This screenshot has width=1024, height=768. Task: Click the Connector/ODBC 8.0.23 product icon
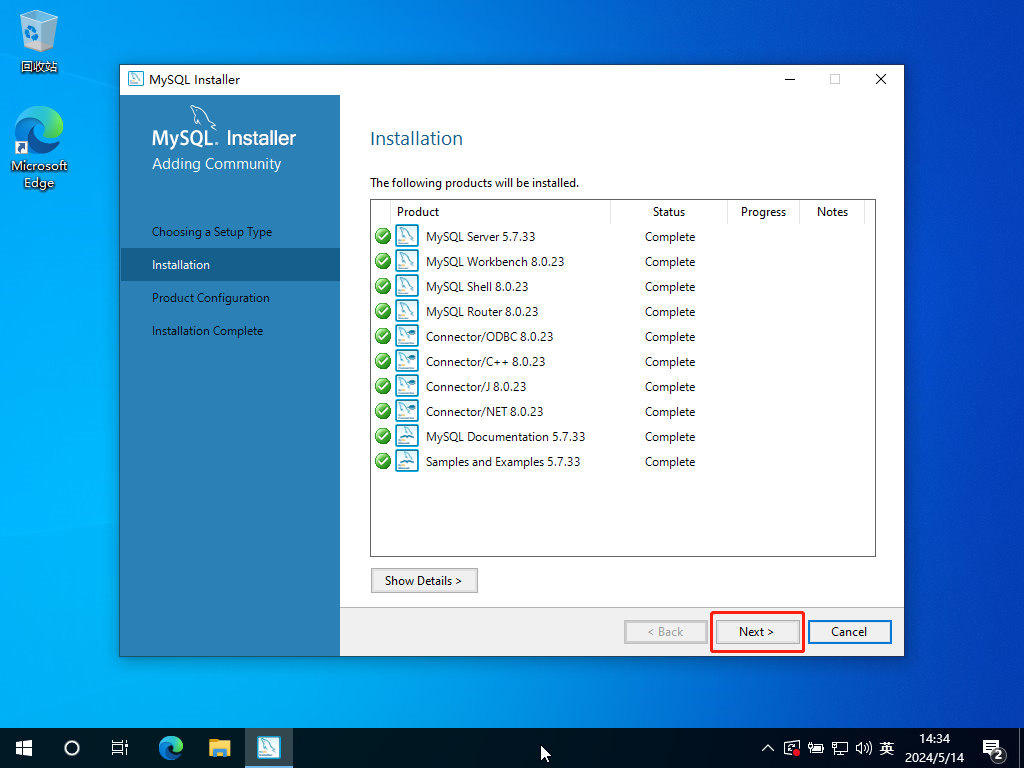[x=407, y=337]
